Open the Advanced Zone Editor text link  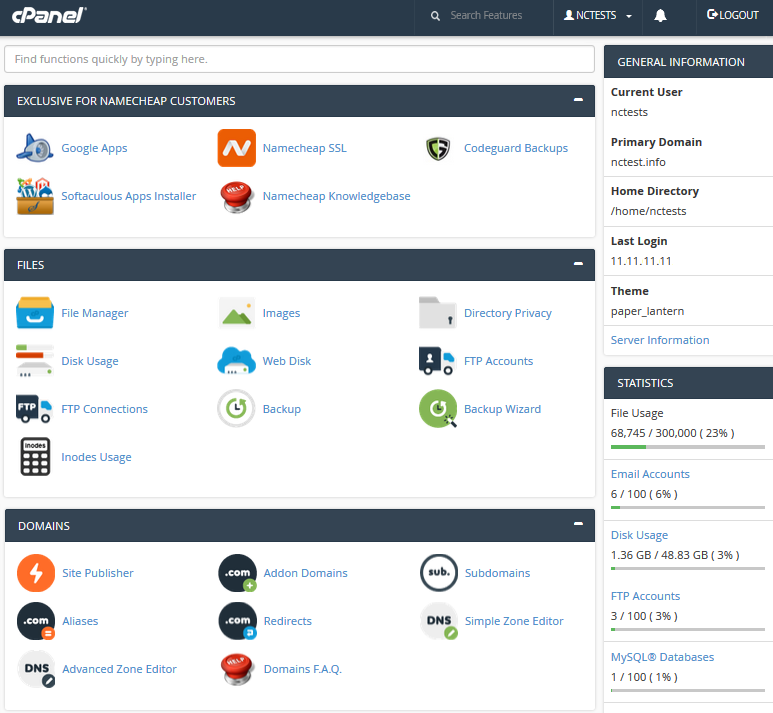pos(119,669)
